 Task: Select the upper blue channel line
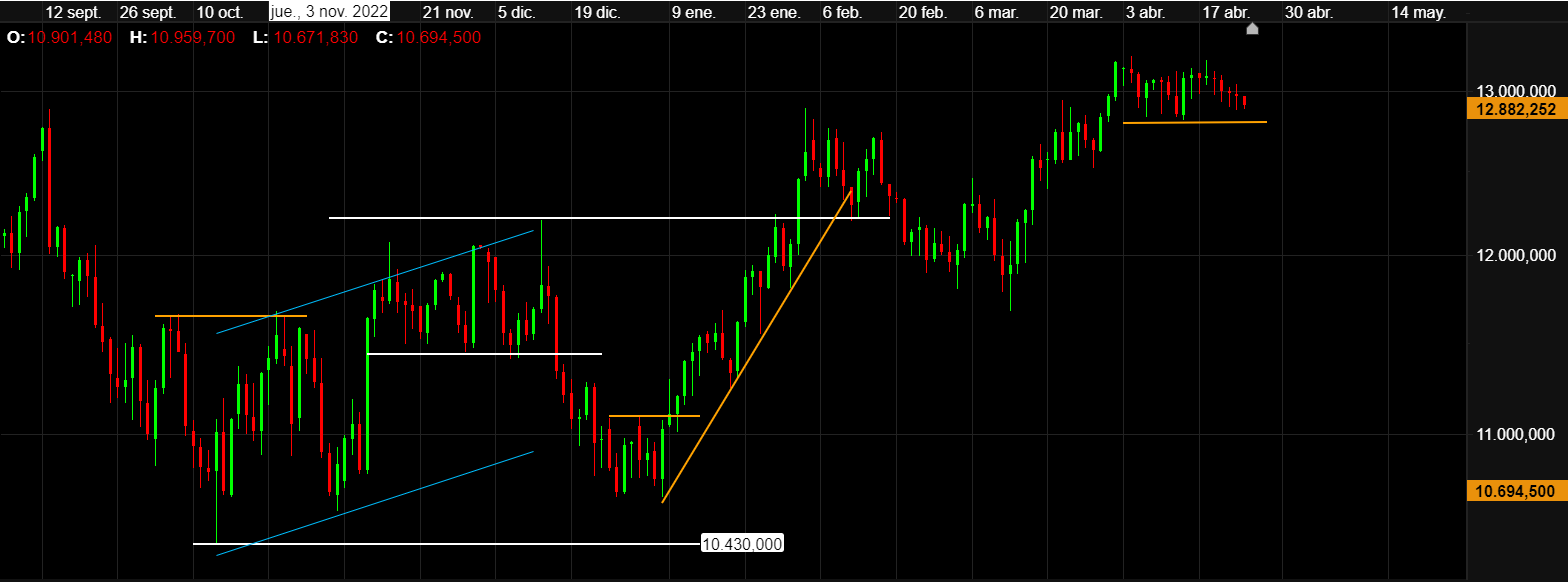(x=375, y=282)
